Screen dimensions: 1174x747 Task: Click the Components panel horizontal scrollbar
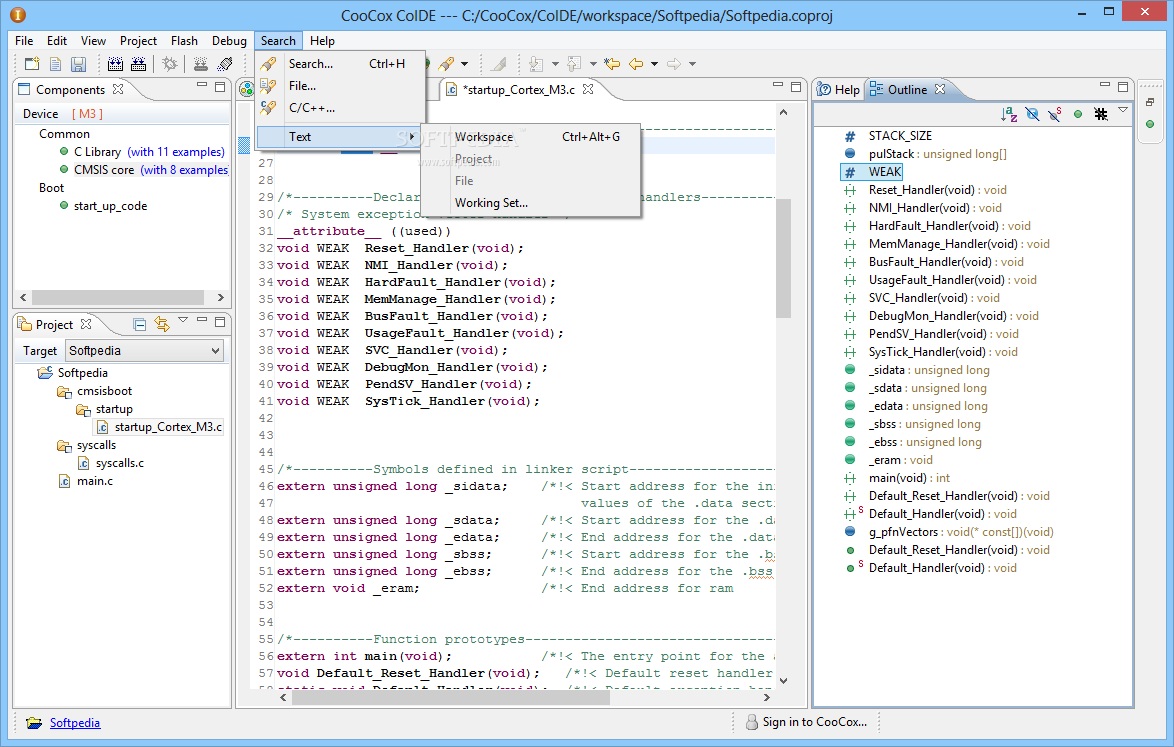coord(118,297)
